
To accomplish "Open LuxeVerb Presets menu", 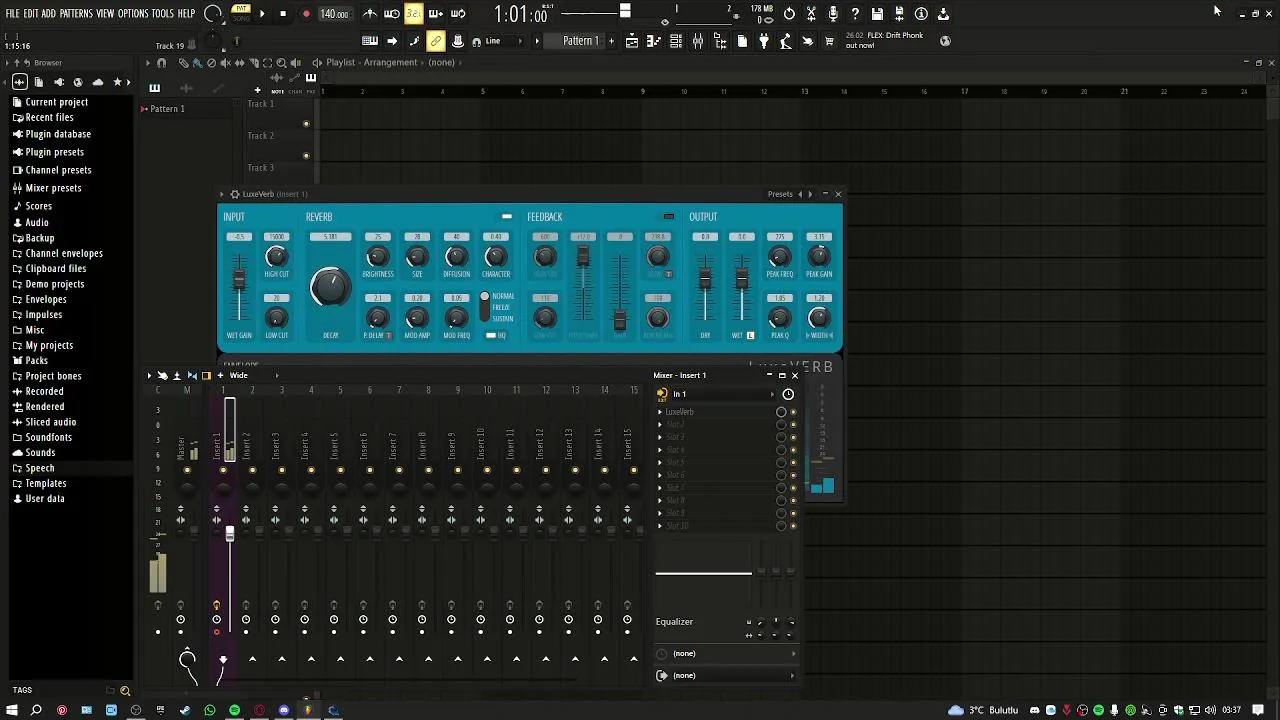I will tap(780, 194).
